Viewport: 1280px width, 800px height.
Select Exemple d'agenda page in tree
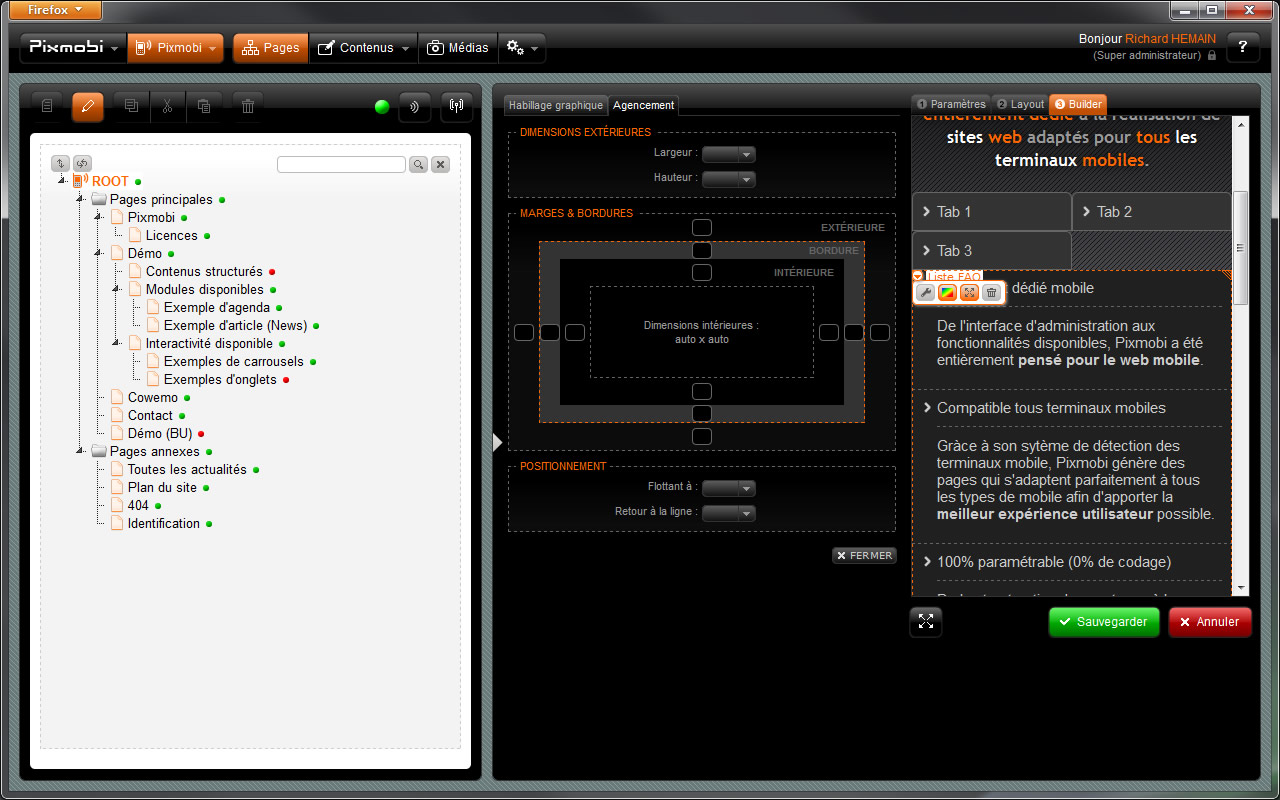(x=217, y=307)
